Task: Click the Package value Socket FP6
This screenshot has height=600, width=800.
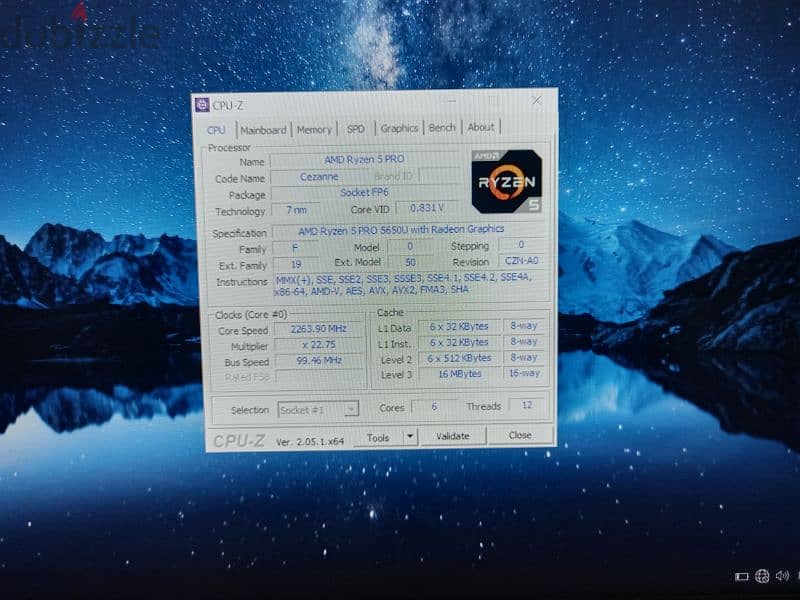Action: point(364,192)
